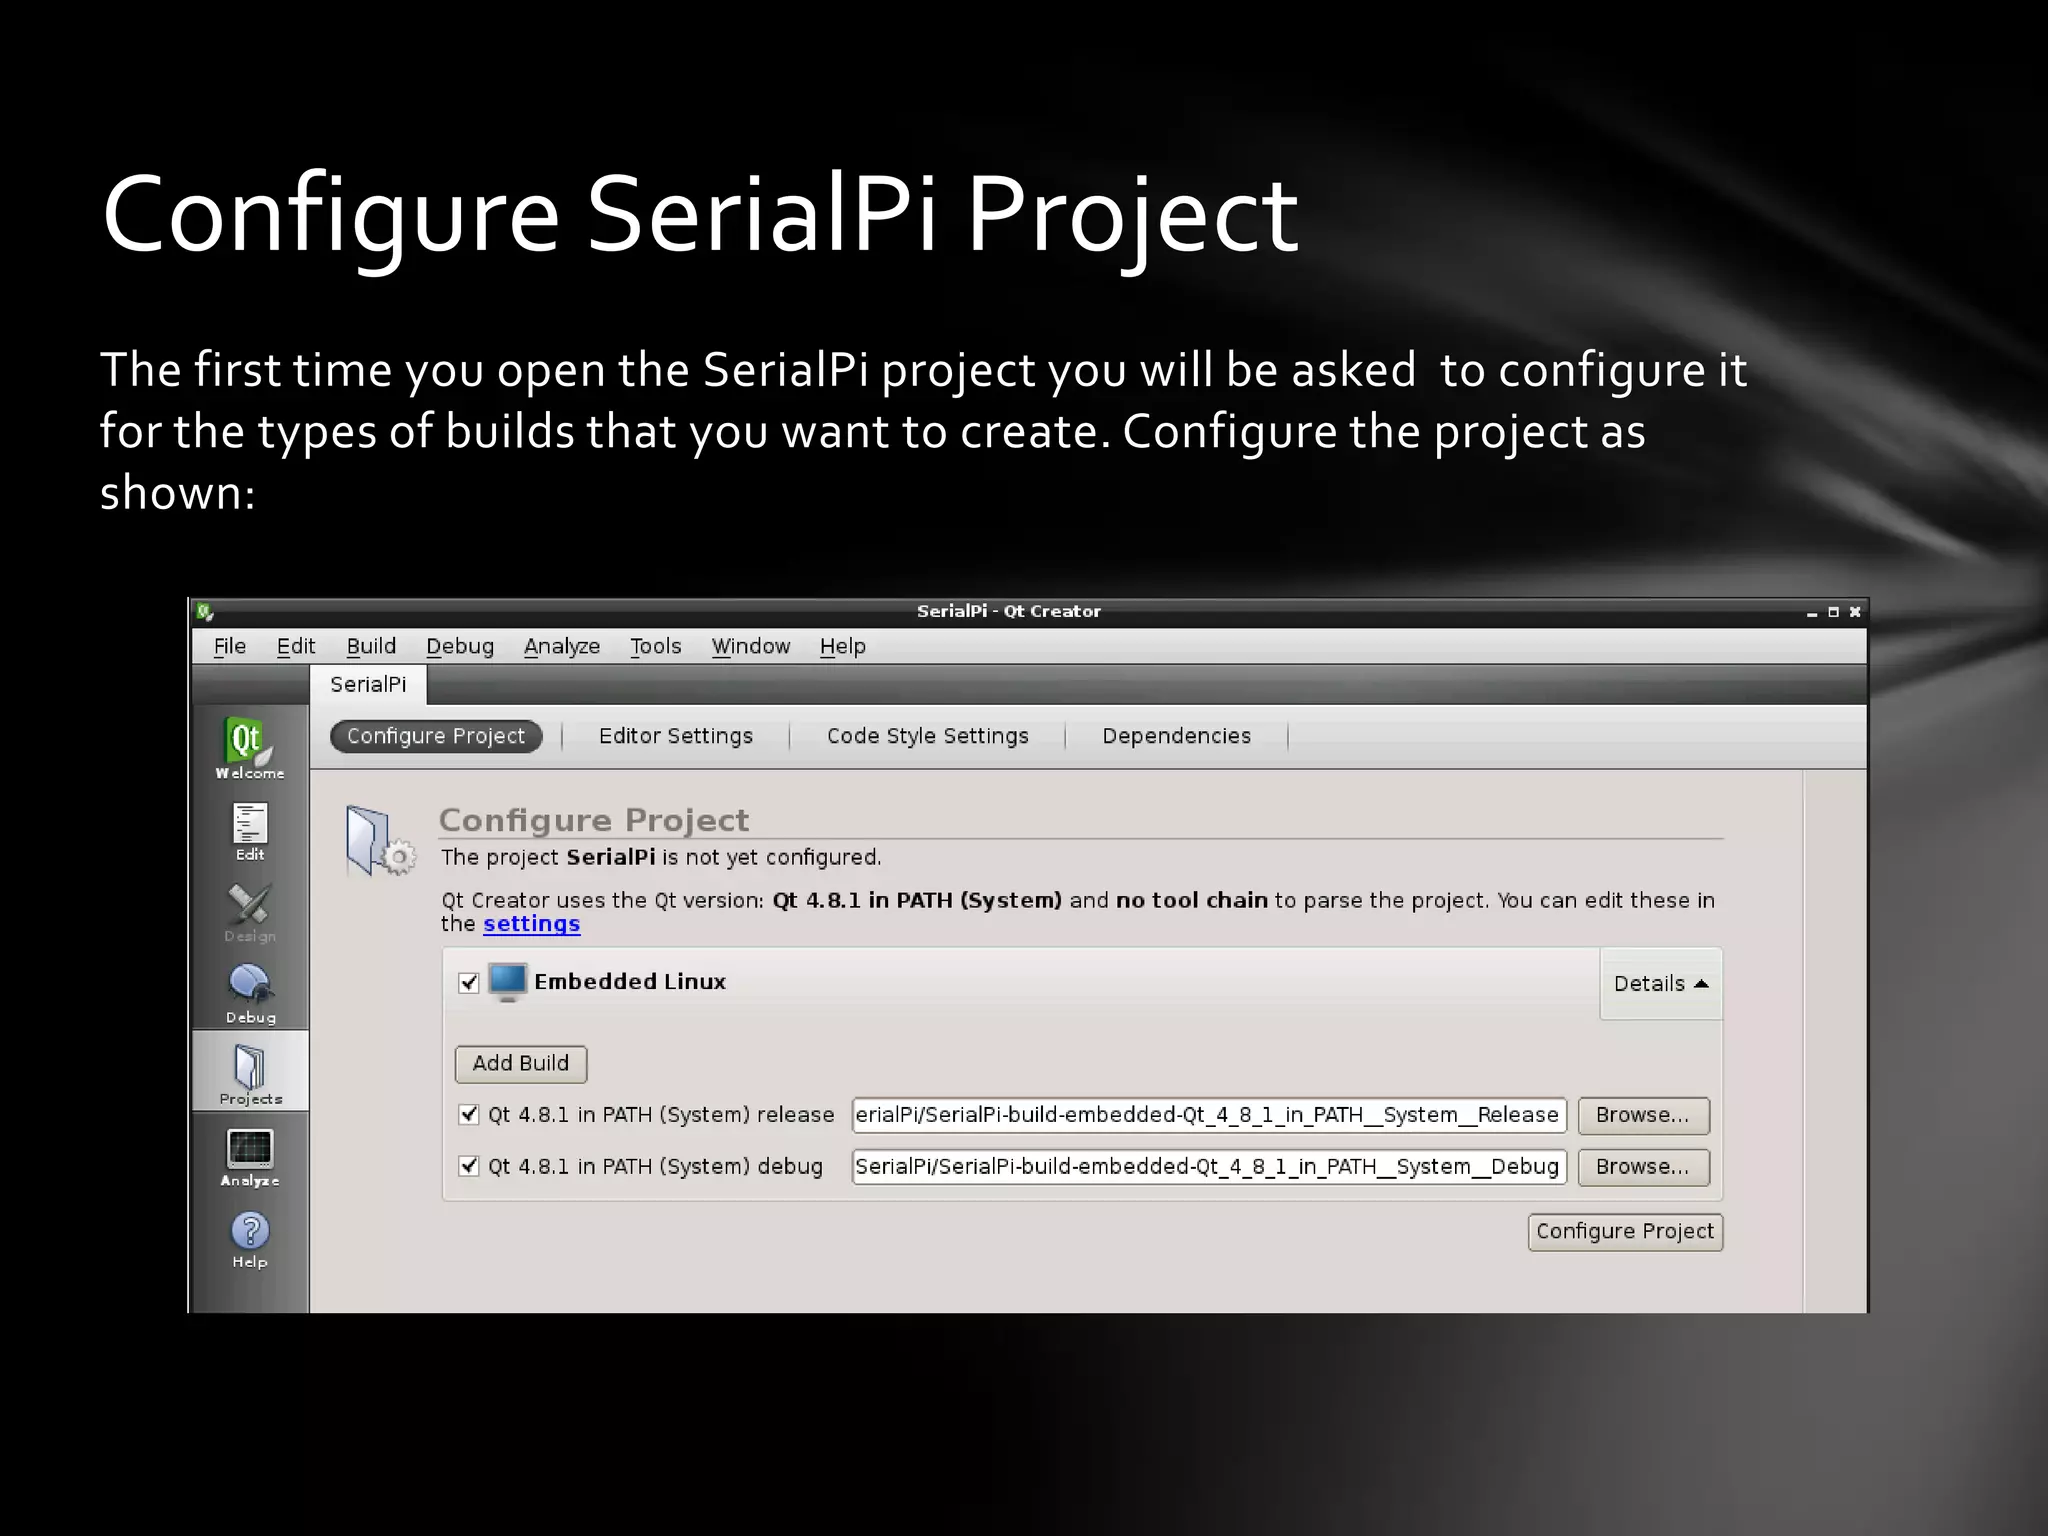Switch to Dependencies tab
The width and height of the screenshot is (2048, 1536).
[x=1177, y=736]
